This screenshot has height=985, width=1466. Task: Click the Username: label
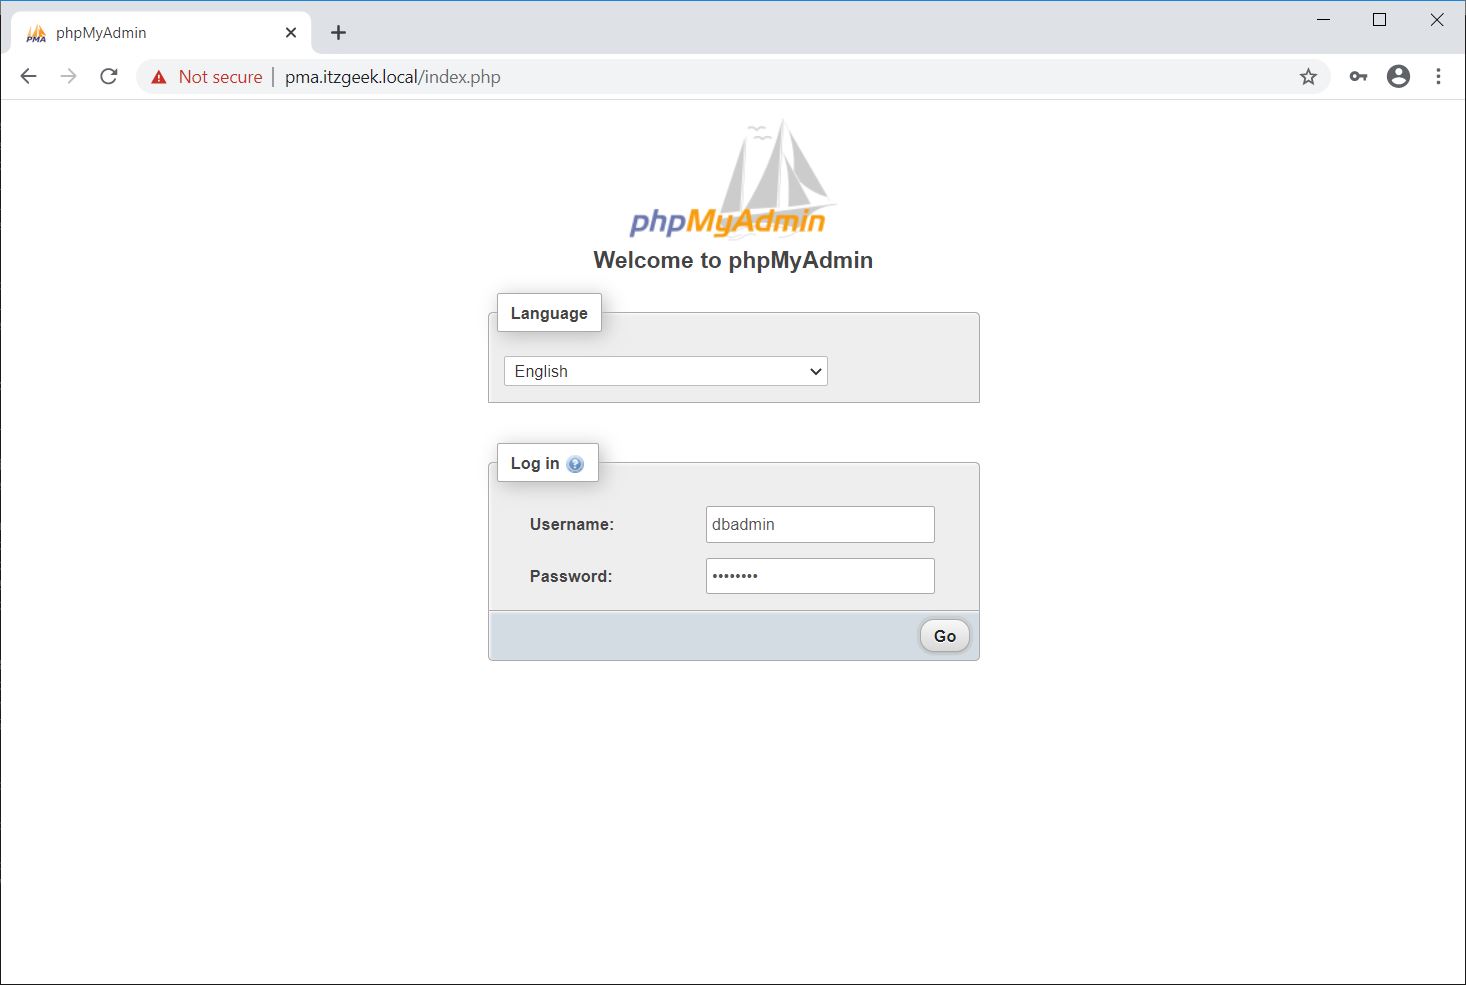coord(572,524)
